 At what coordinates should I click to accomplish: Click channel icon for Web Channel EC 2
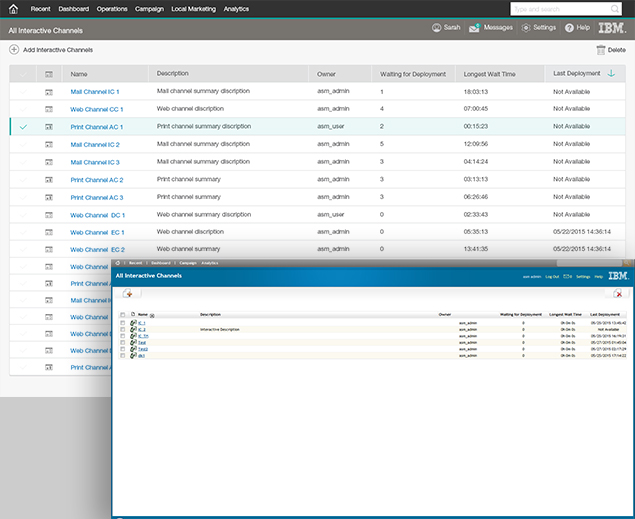pos(49,249)
